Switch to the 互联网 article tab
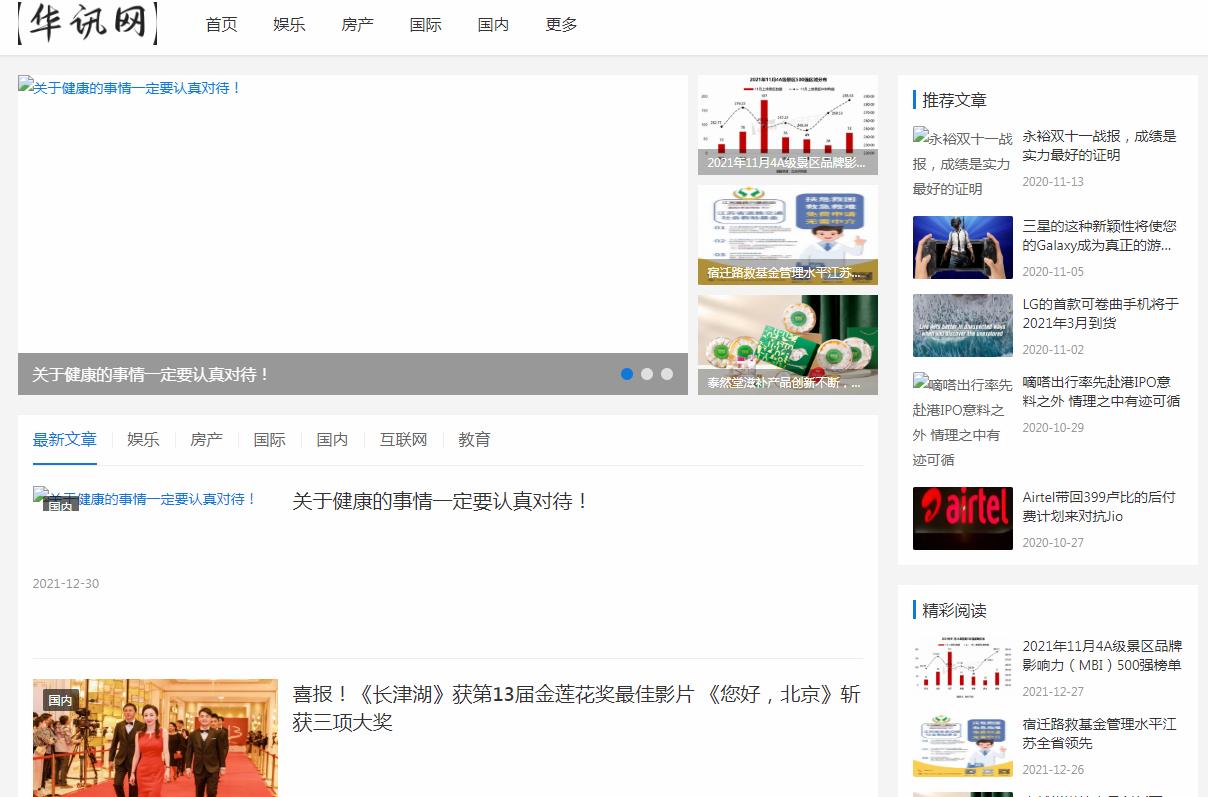 [x=403, y=440]
